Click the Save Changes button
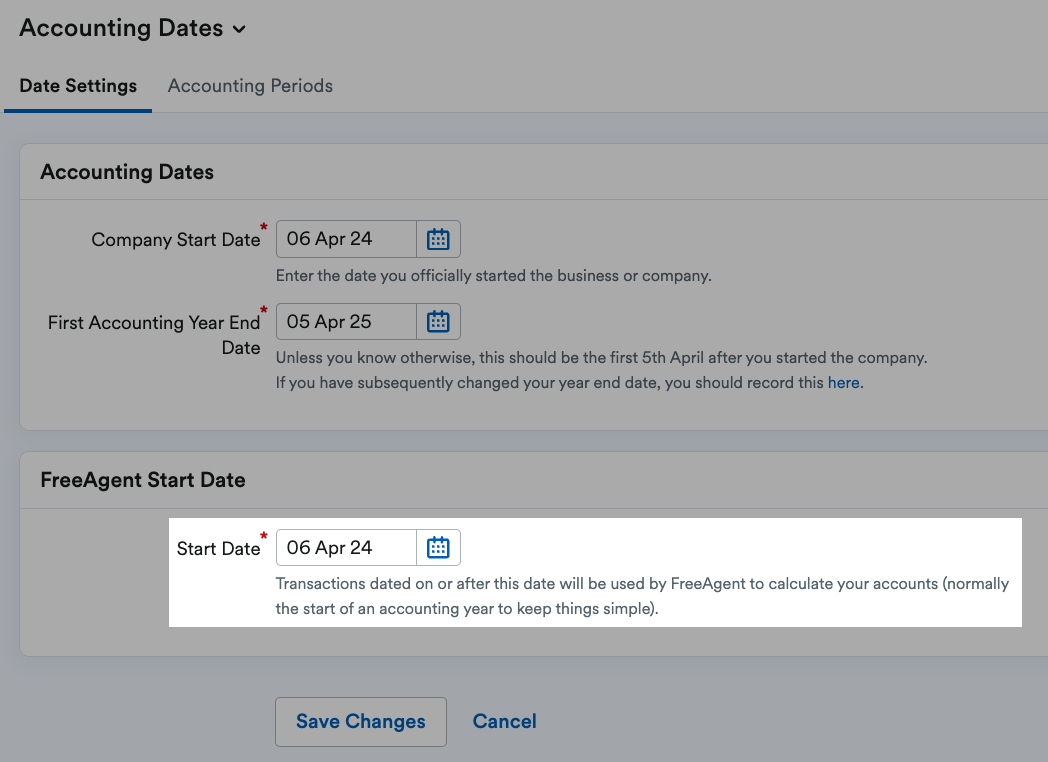This screenshot has height=762, width=1048. tap(361, 721)
